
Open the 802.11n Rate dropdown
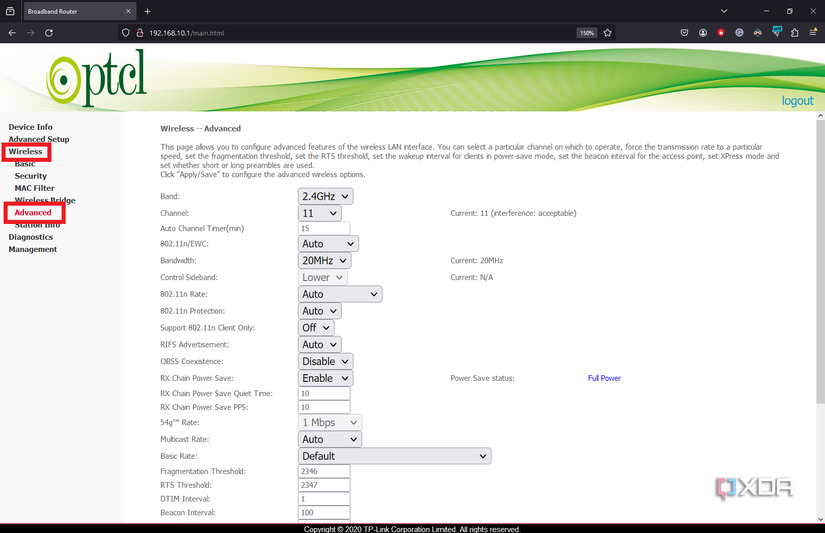tap(340, 294)
